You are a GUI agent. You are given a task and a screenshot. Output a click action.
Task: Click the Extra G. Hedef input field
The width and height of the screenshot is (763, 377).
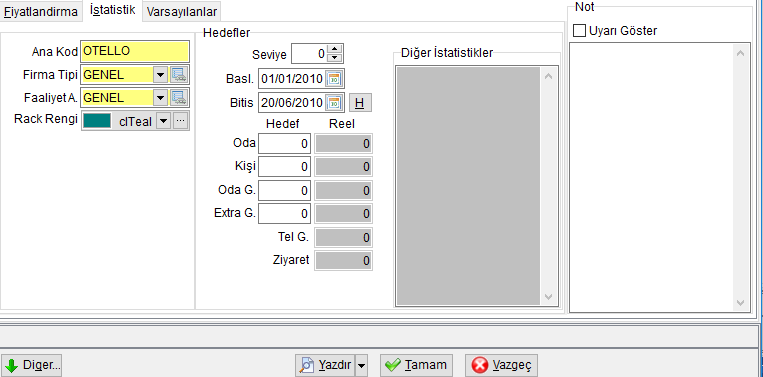(284, 213)
